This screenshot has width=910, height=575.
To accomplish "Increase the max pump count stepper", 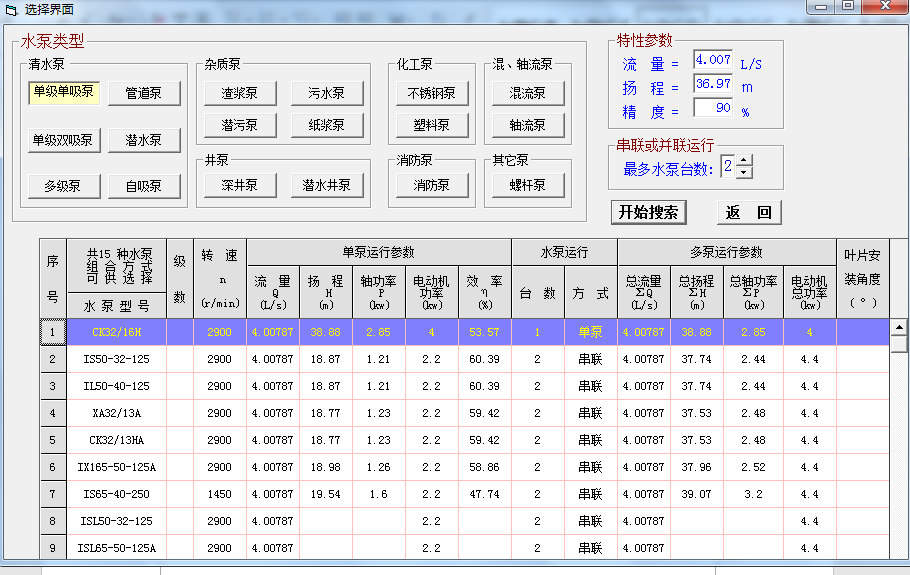I will 744,161.
